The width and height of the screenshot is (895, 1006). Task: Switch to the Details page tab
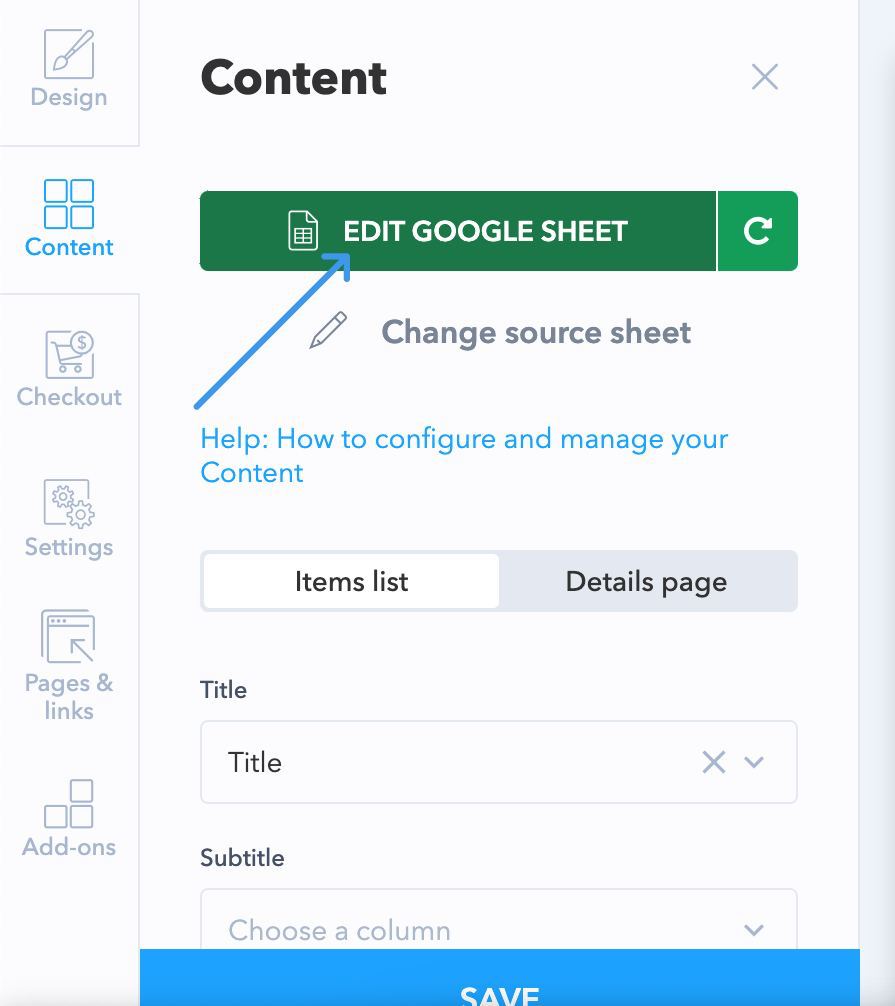tap(646, 581)
